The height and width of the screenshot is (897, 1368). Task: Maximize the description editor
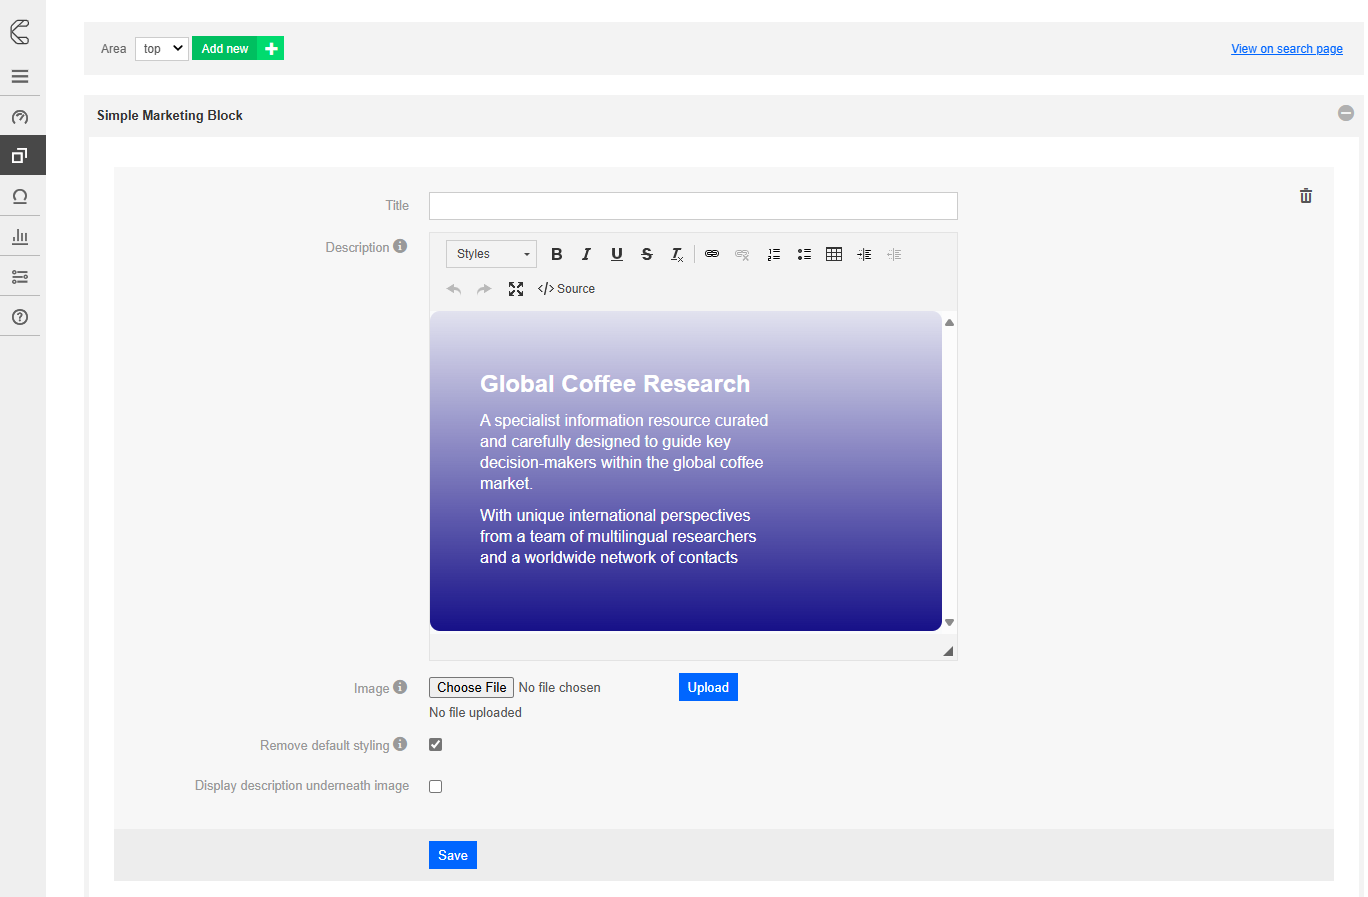coord(516,289)
